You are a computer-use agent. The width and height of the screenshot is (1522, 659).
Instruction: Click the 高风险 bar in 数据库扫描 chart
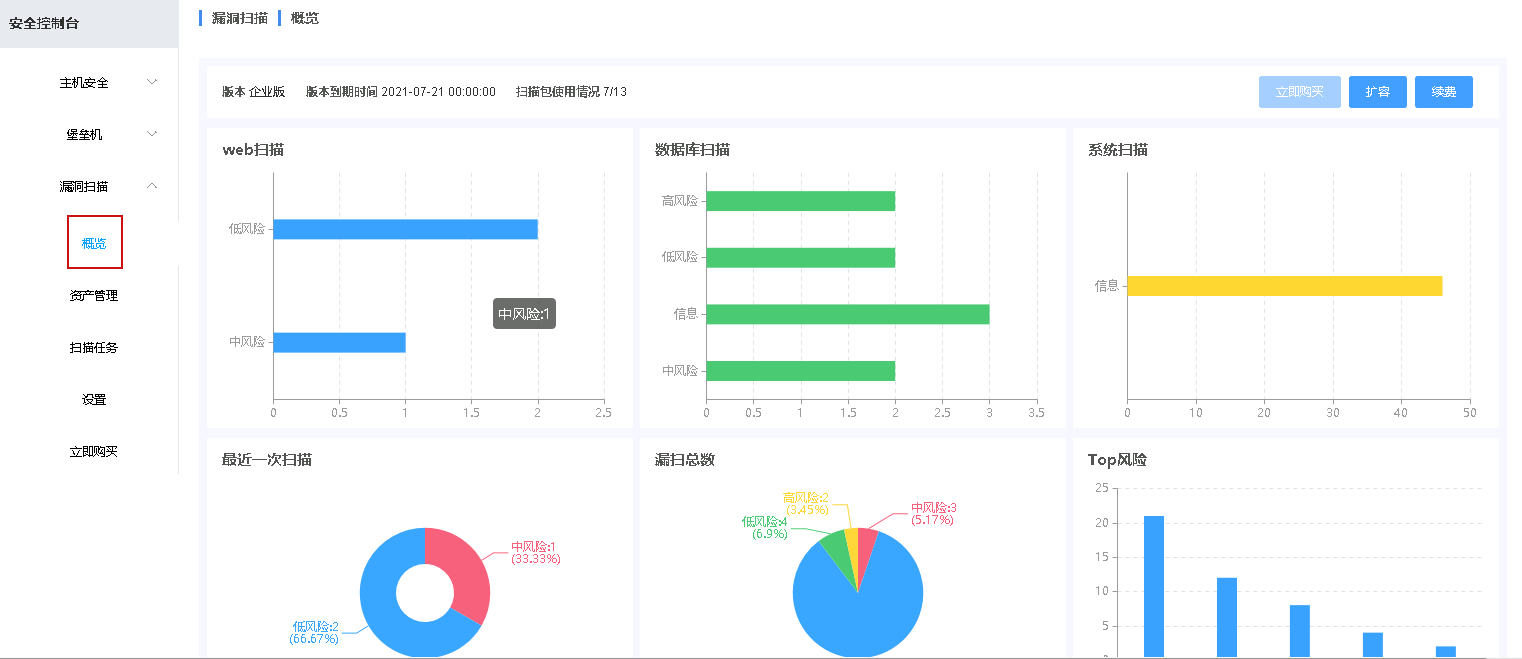click(800, 201)
